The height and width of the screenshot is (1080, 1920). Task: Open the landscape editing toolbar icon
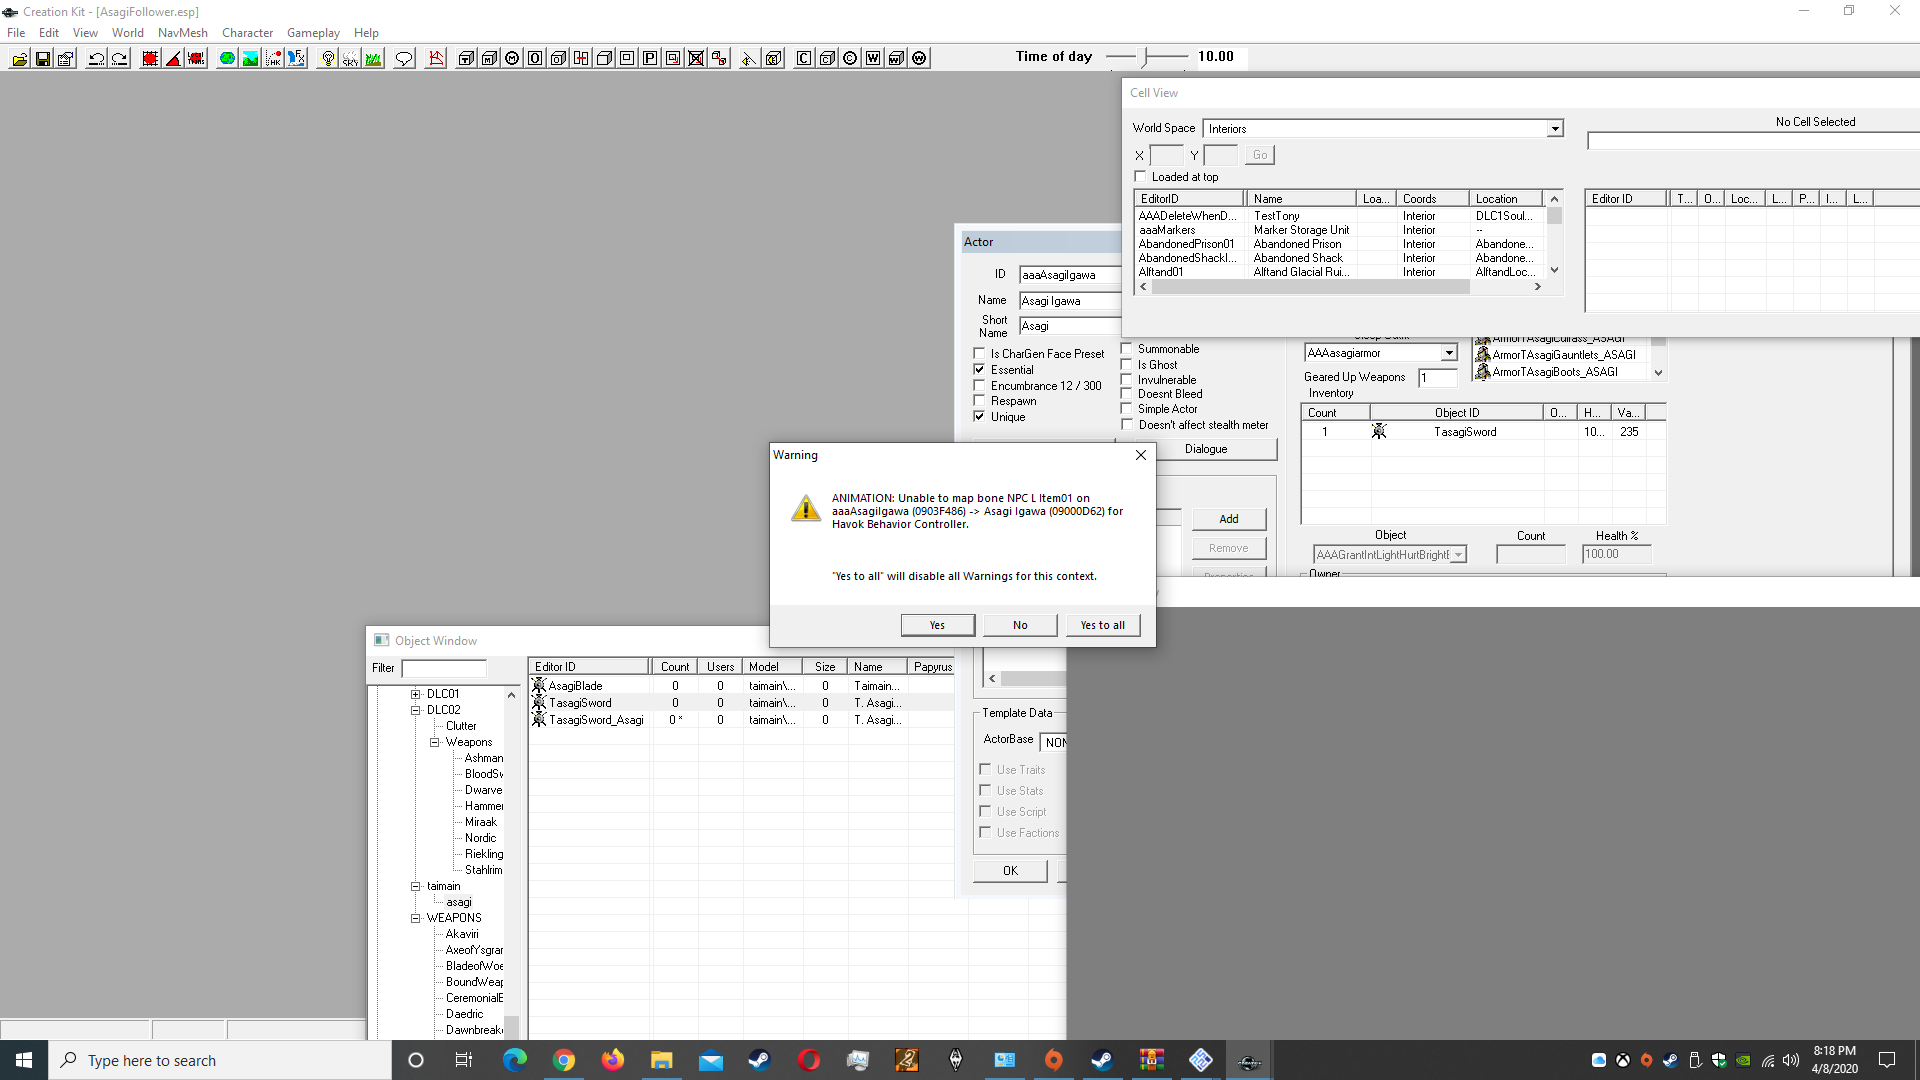(250, 58)
